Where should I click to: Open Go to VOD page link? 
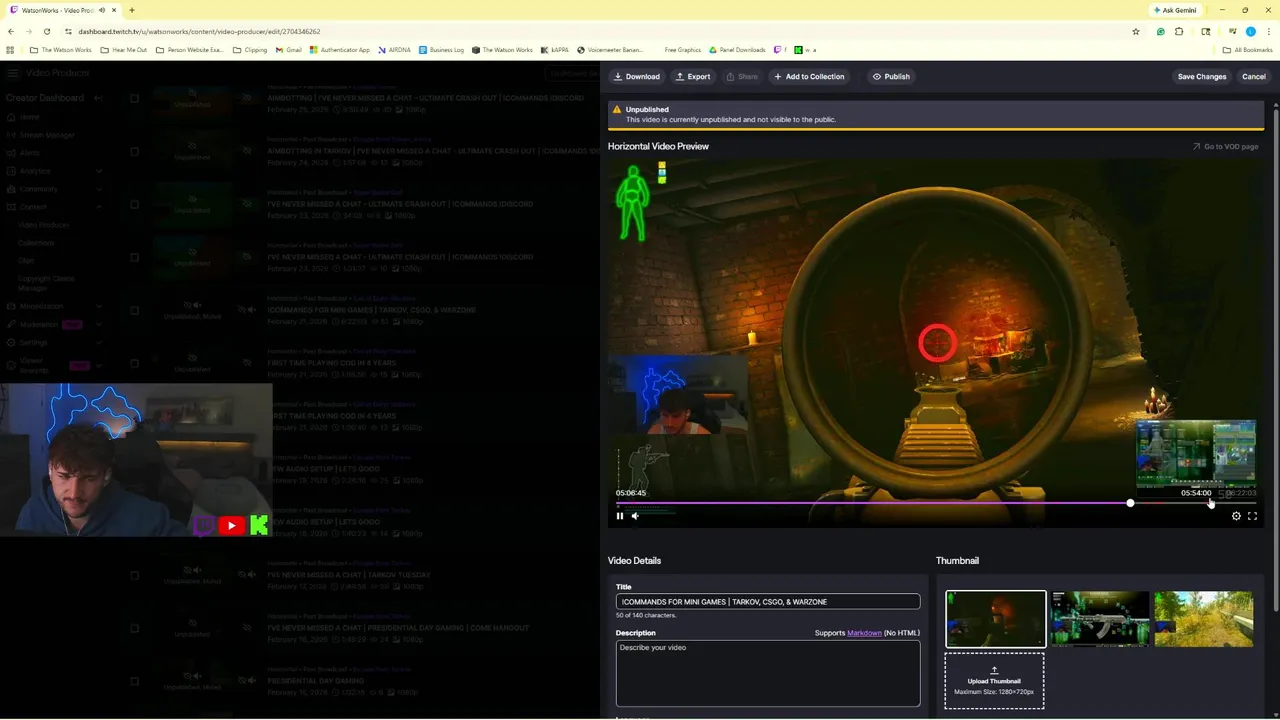1225,146
